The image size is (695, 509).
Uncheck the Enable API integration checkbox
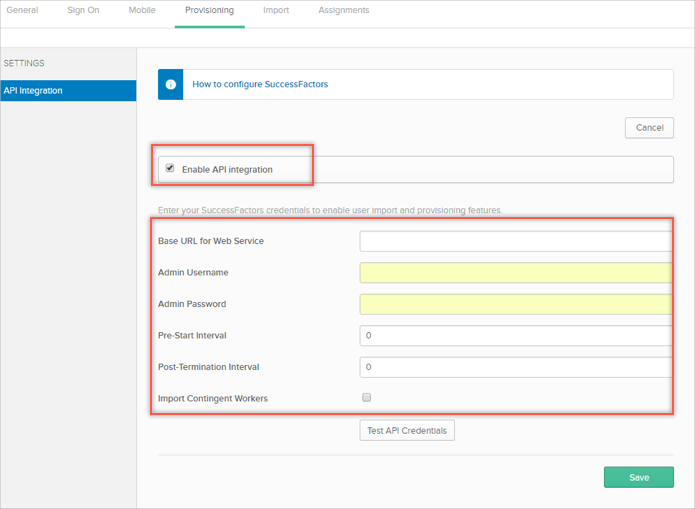pos(170,168)
